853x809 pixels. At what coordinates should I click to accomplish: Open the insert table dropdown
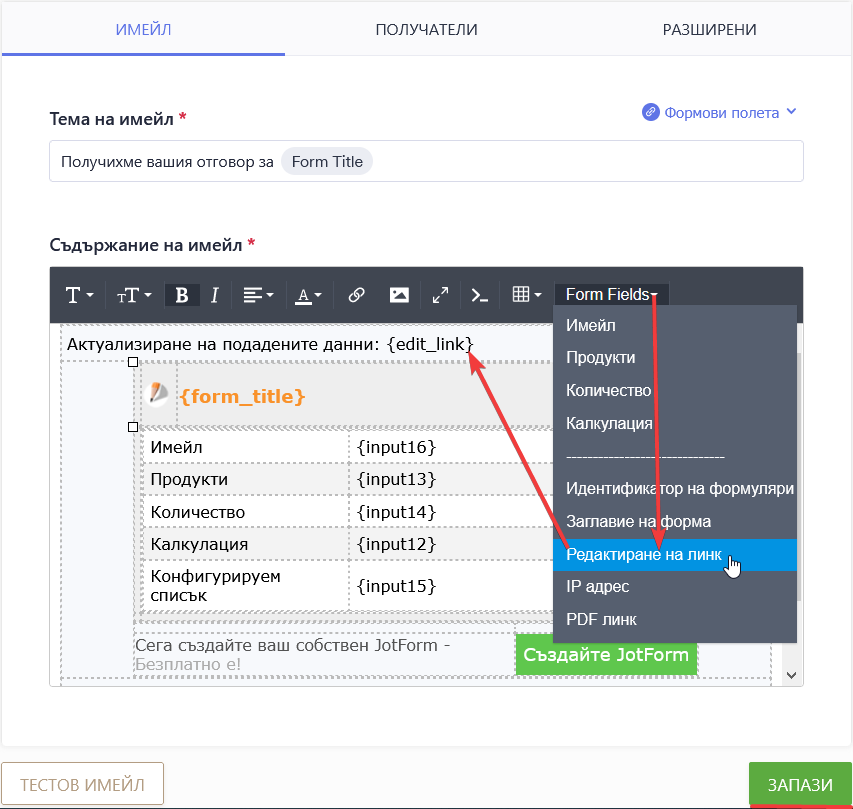point(526,295)
